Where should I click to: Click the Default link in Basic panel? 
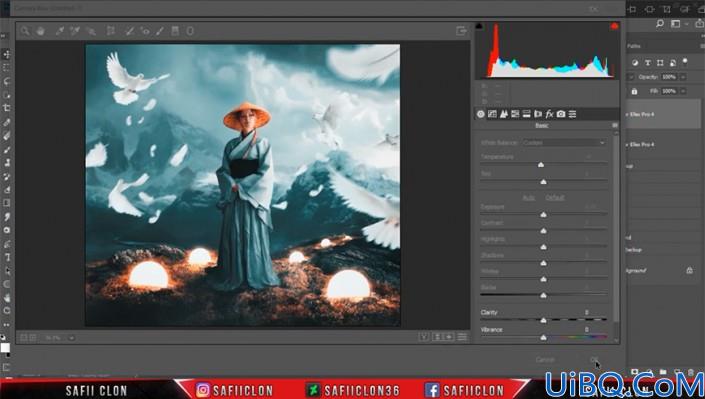click(x=555, y=197)
